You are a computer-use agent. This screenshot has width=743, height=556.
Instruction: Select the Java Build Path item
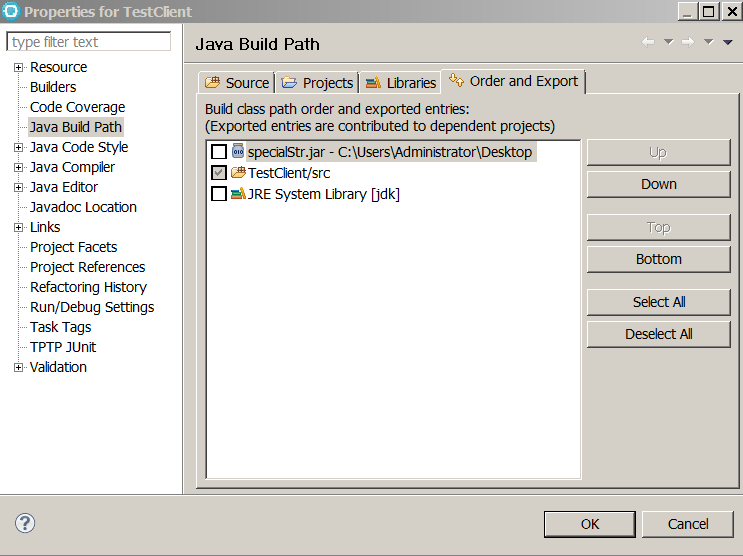76,127
